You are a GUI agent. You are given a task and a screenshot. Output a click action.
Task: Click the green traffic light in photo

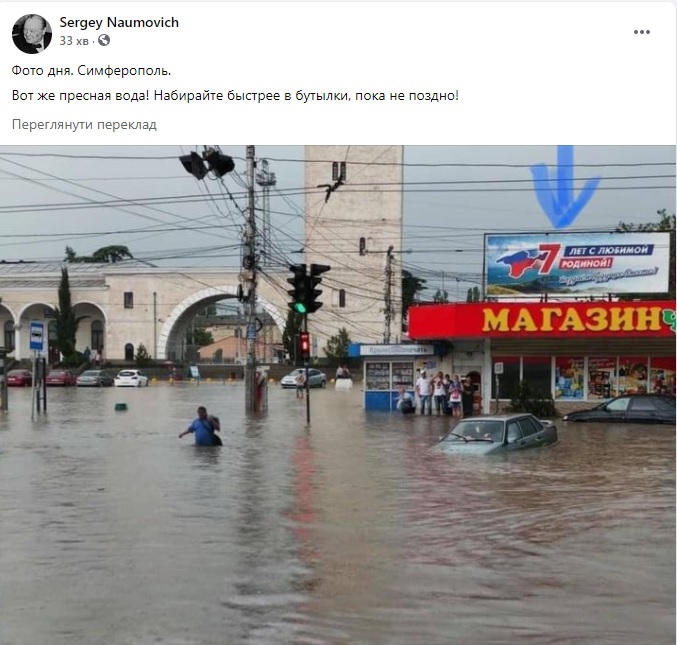coord(300,307)
